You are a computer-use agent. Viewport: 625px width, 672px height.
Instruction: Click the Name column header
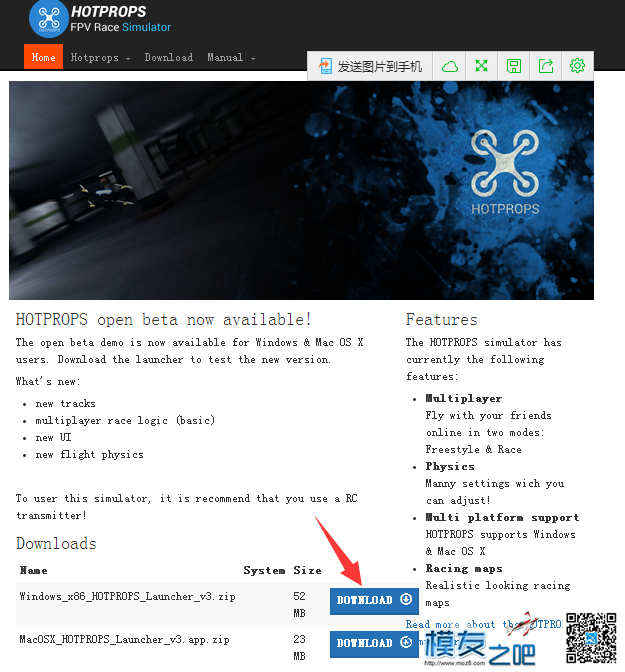tap(33, 570)
